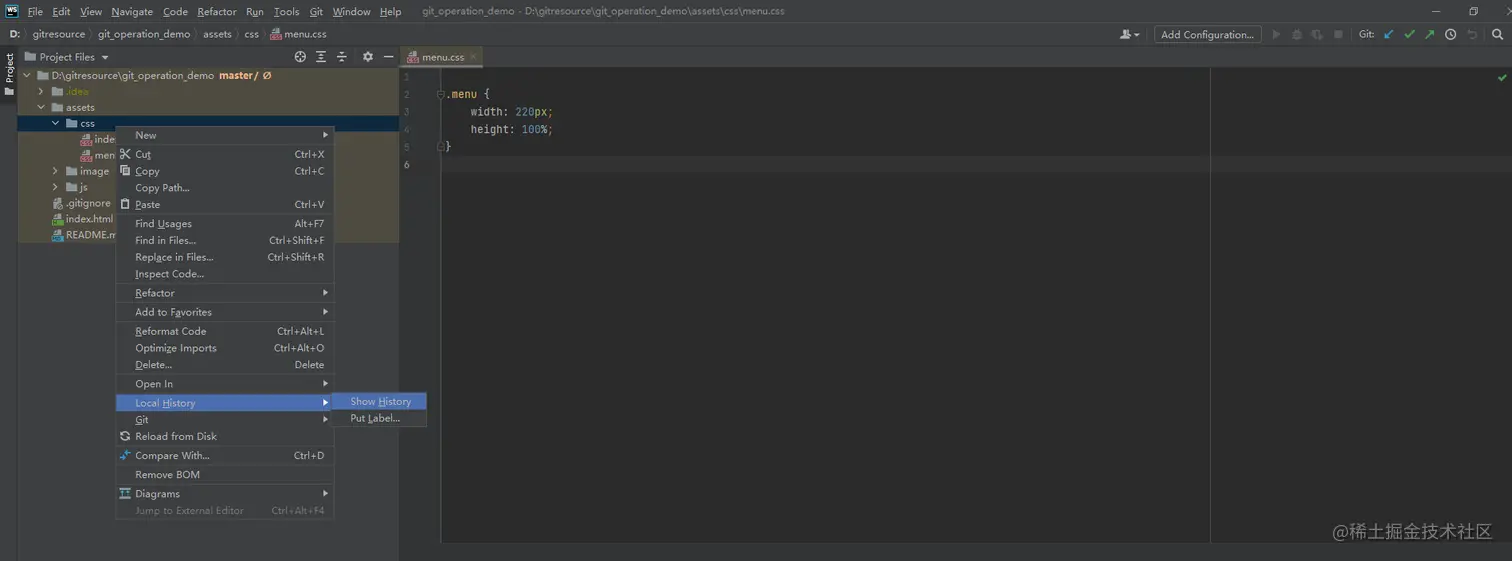Expand Add to Favorites submenu
This screenshot has height=561, width=1512.
(x=225, y=312)
